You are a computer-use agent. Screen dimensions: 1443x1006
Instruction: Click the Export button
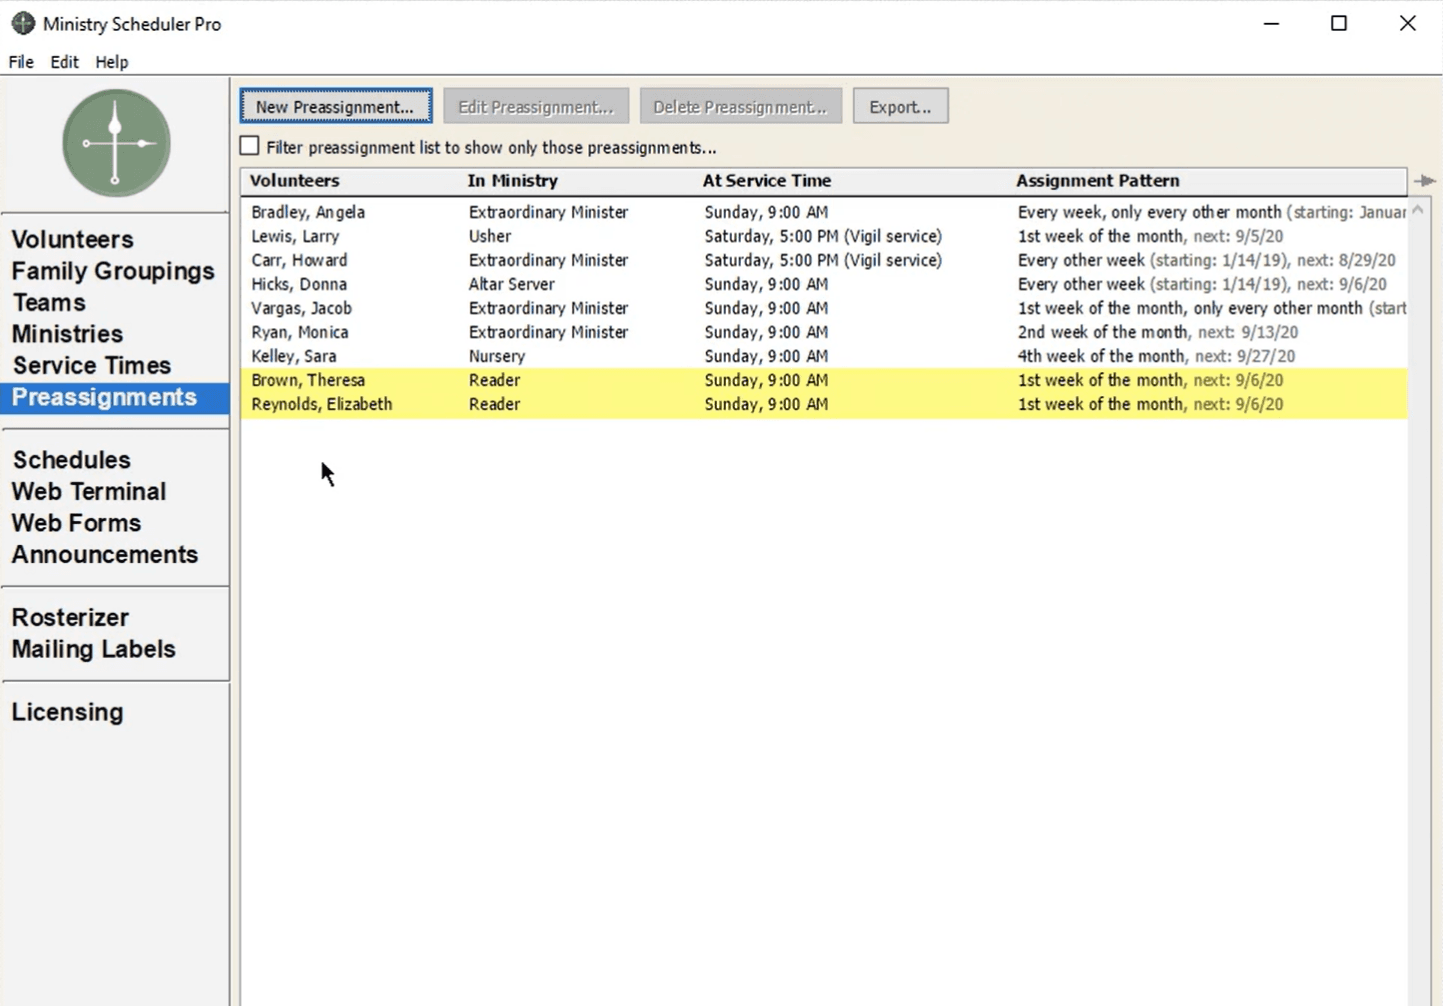click(900, 106)
